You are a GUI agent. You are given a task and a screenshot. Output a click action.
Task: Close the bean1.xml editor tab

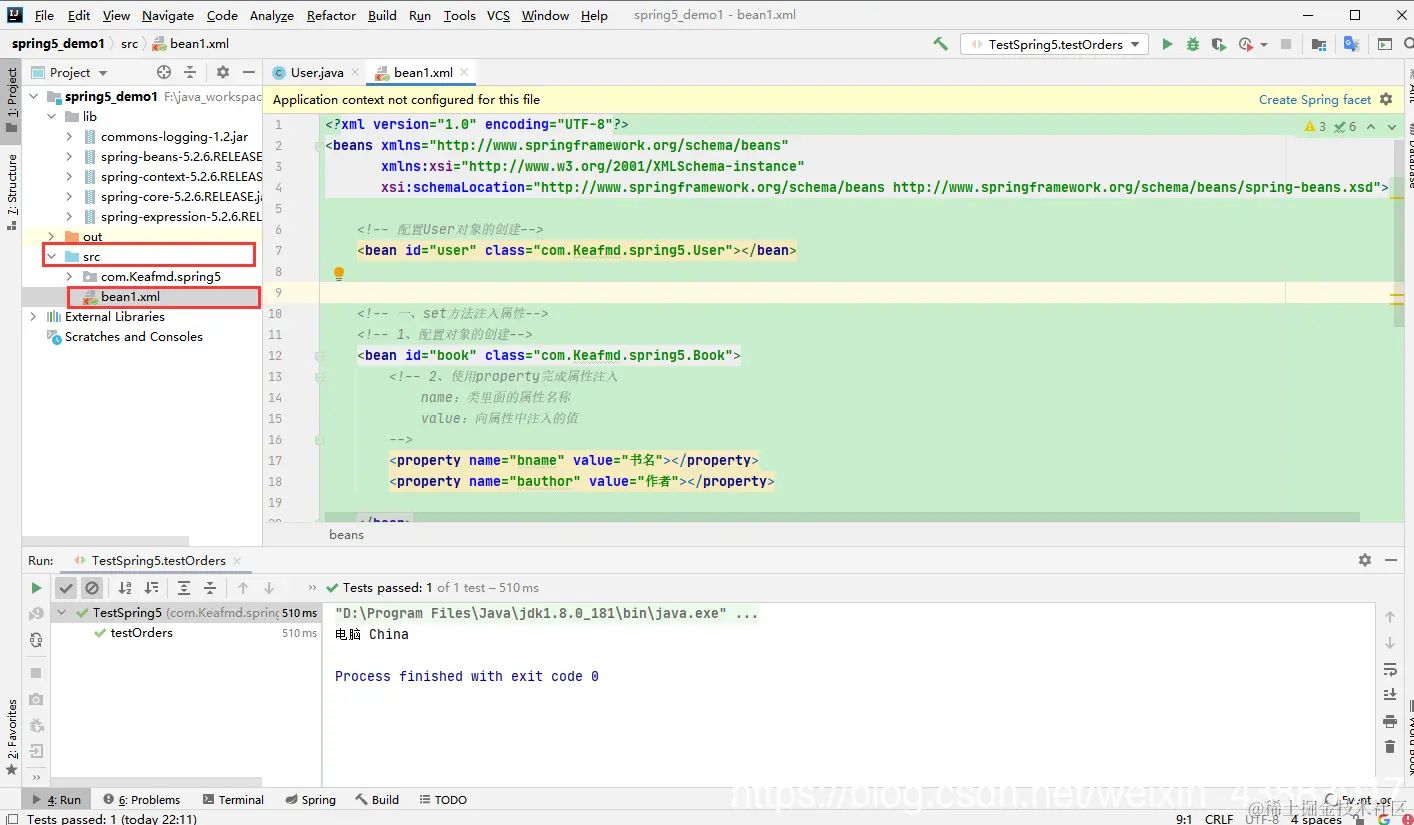[464, 73]
